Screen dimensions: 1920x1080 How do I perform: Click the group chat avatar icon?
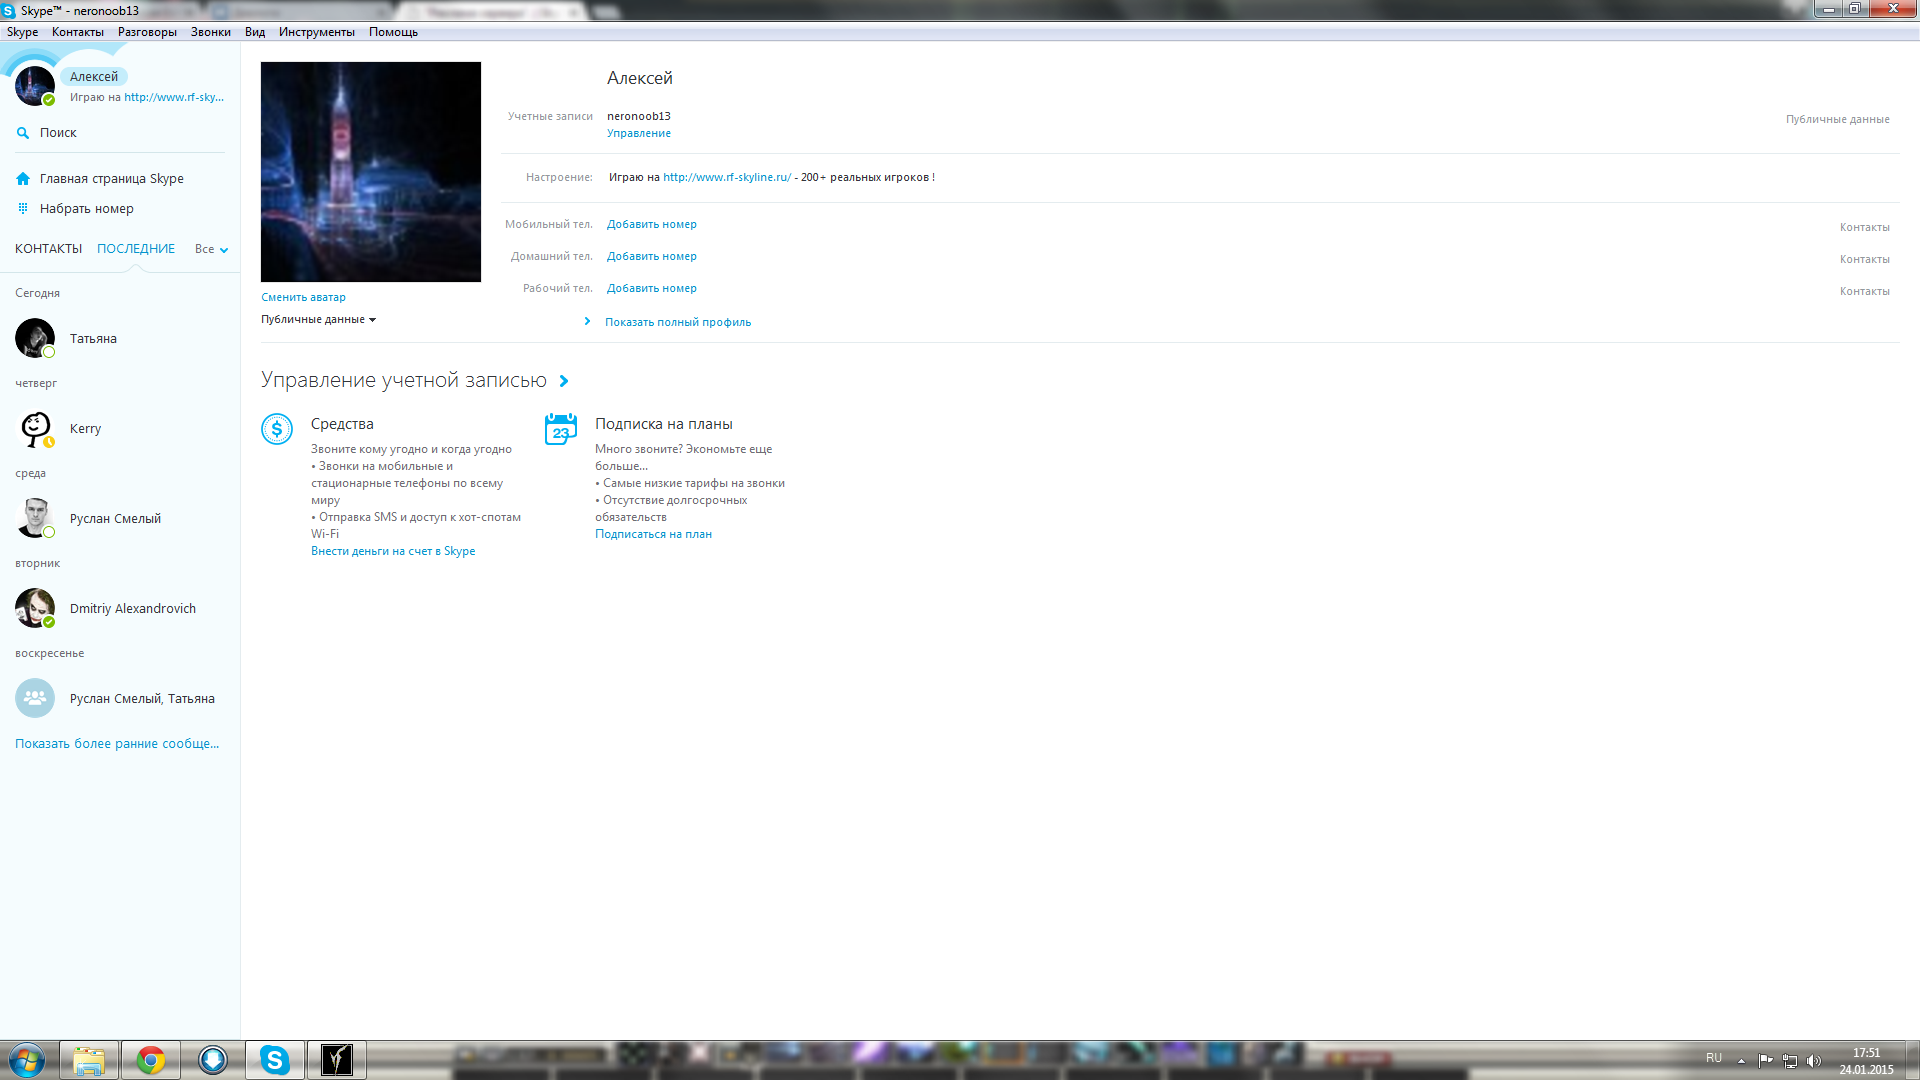35,698
